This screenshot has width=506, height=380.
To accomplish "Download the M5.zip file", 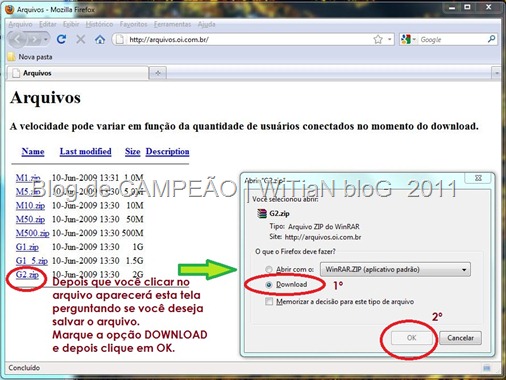I will pyautogui.click(x=28, y=192).
